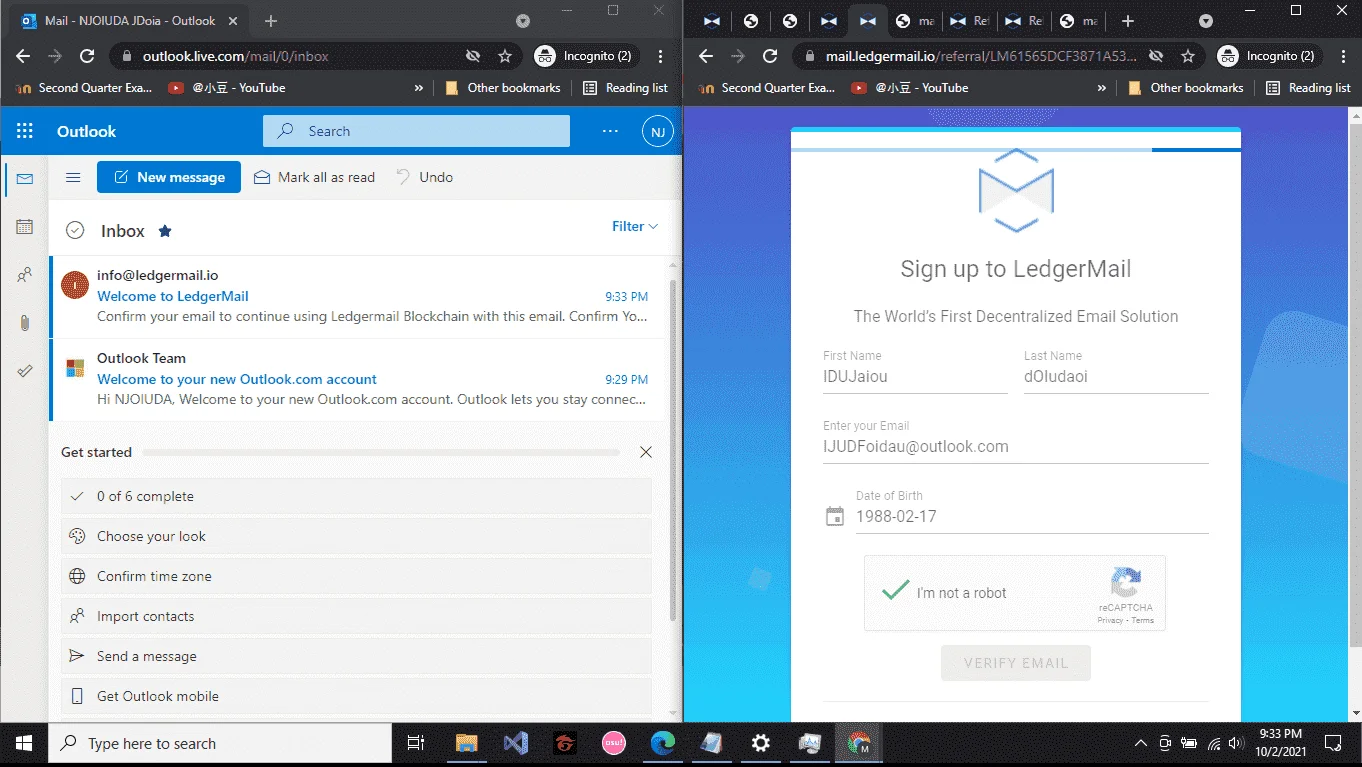Open the NJ account avatar menu
Screen dimensions: 1362x767
coord(657,131)
